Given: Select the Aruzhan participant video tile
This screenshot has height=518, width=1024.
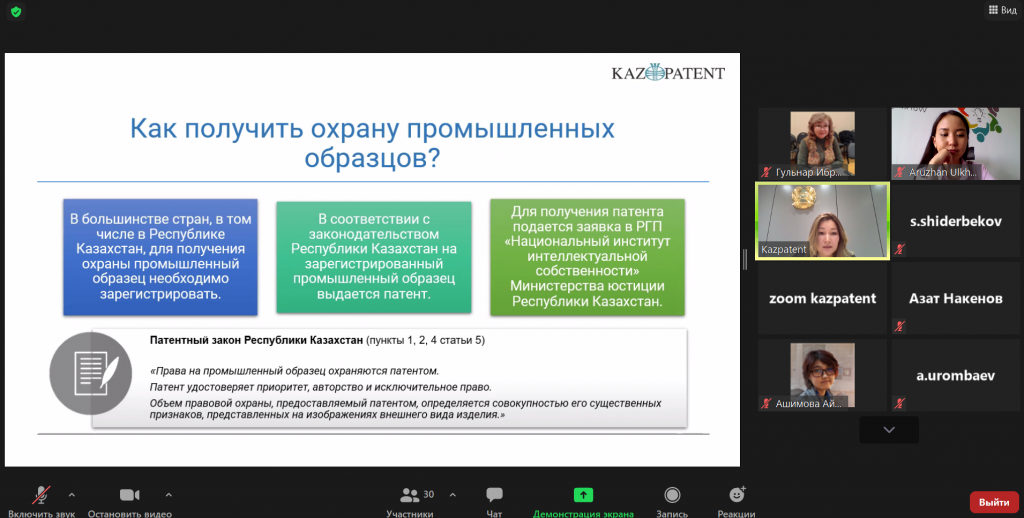Looking at the screenshot, I should [955, 144].
